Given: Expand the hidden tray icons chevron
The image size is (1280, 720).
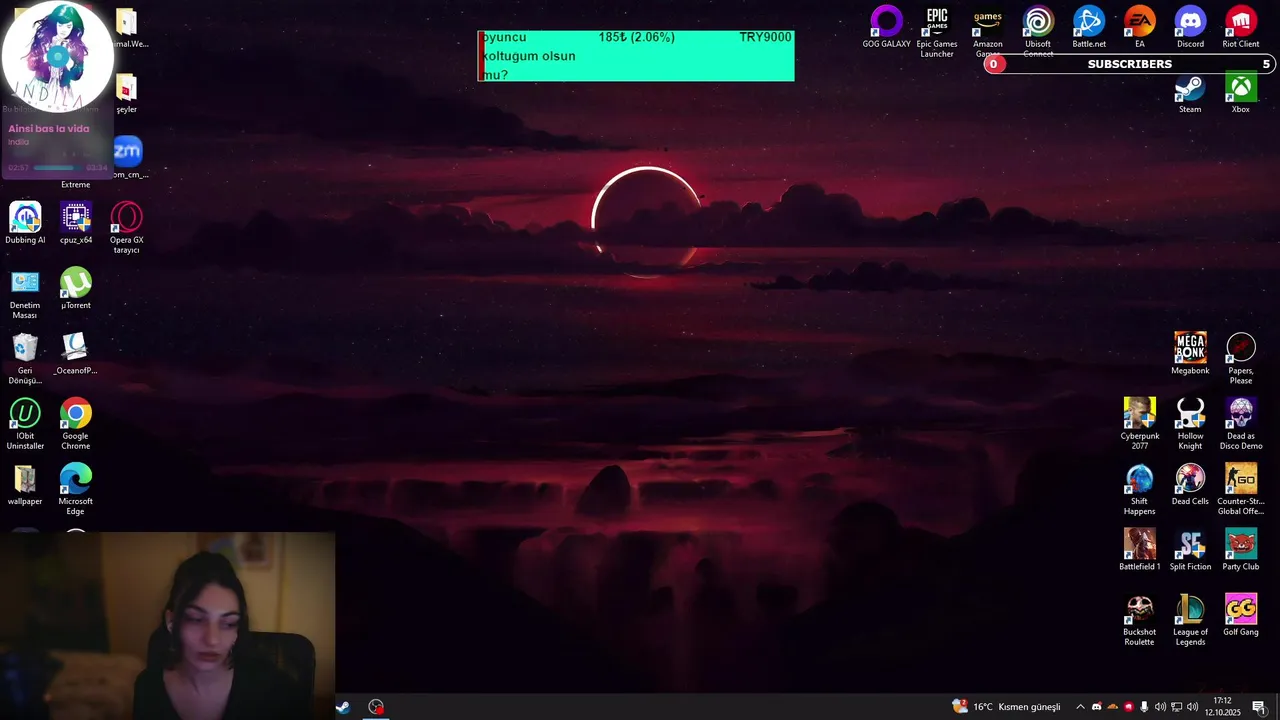Looking at the screenshot, I should pyautogui.click(x=1080, y=707).
